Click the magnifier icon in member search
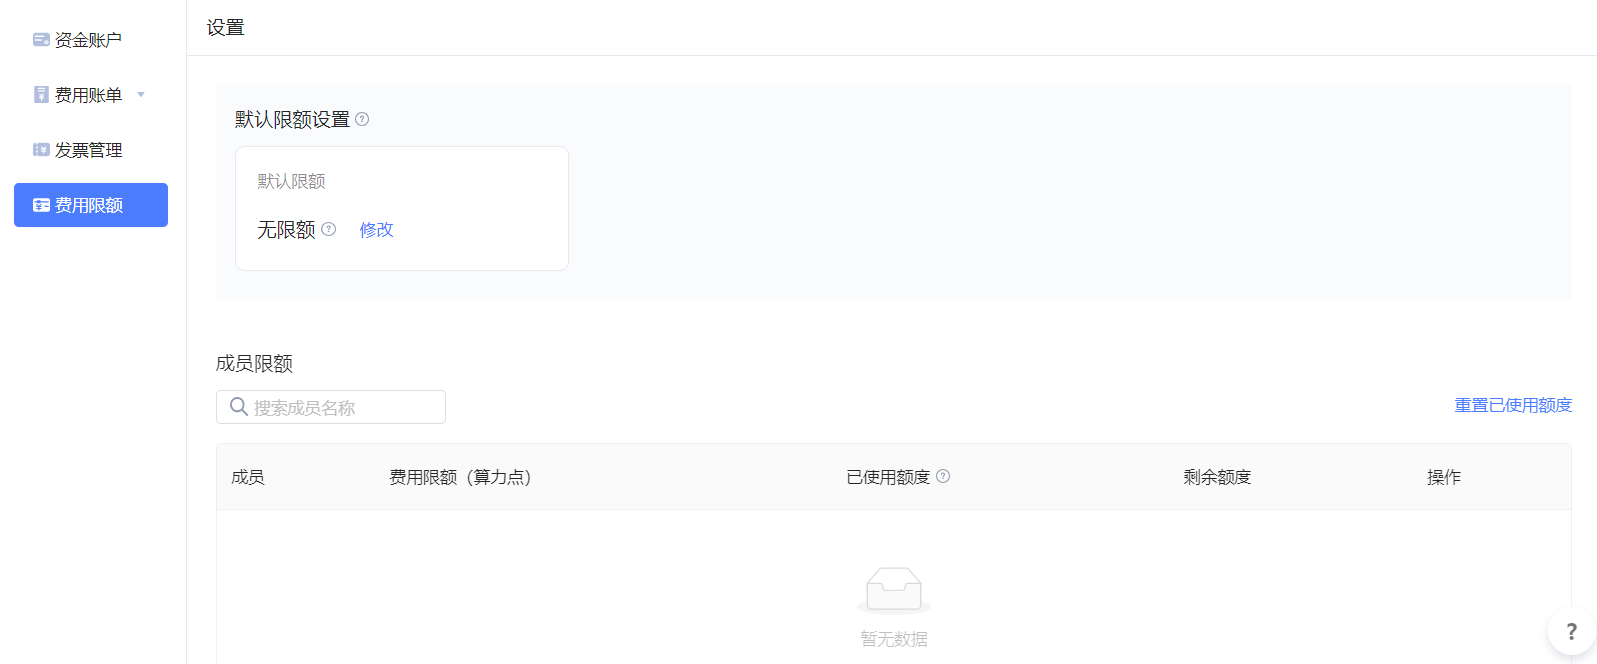 tap(239, 407)
